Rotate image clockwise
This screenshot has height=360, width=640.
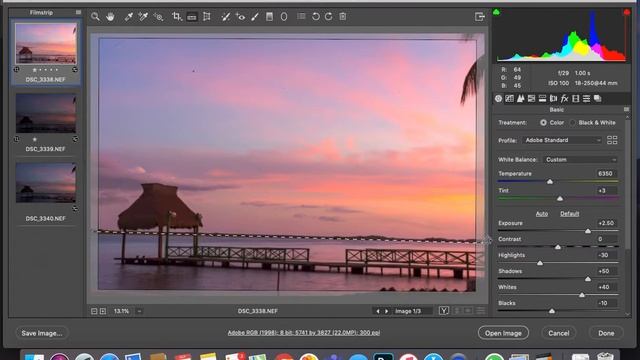(329, 17)
